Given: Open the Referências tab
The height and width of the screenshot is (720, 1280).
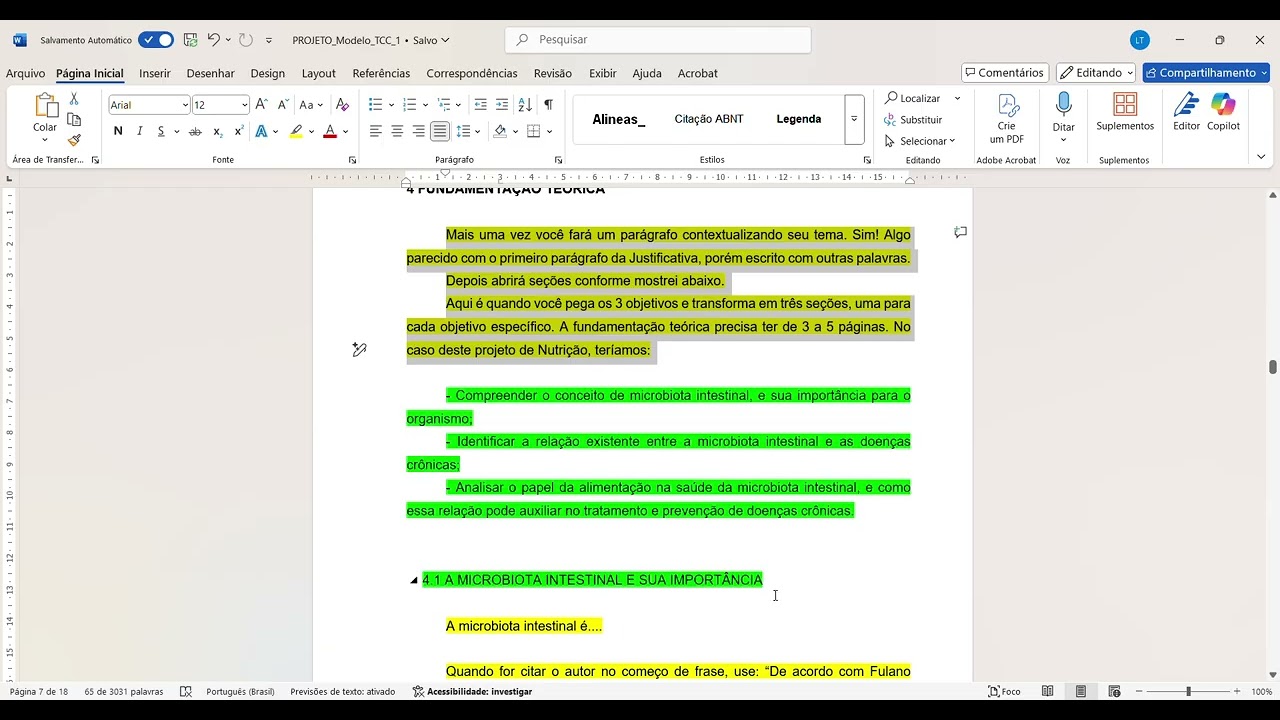Looking at the screenshot, I should 381,73.
